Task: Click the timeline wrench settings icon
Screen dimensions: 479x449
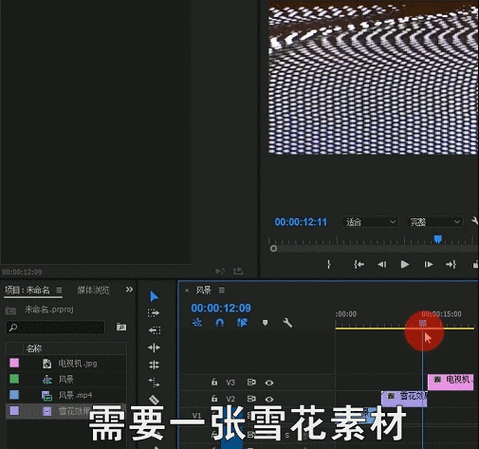Action: [x=287, y=322]
